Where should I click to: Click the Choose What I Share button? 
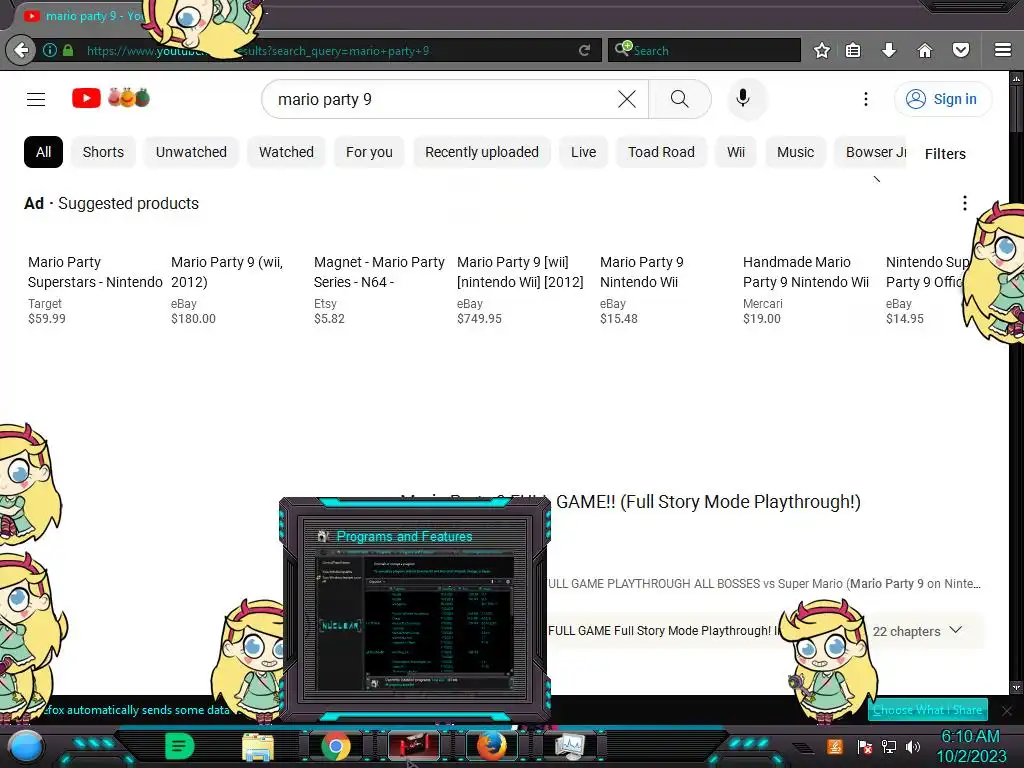pyautogui.click(x=927, y=710)
